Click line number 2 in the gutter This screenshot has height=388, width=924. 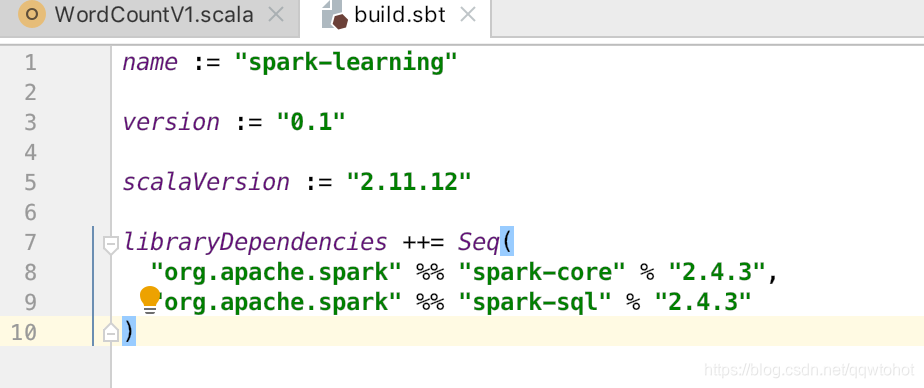(30, 93)
